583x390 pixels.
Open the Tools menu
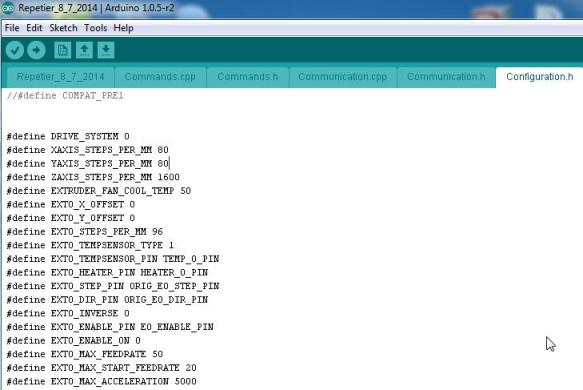tap(96, 28)
